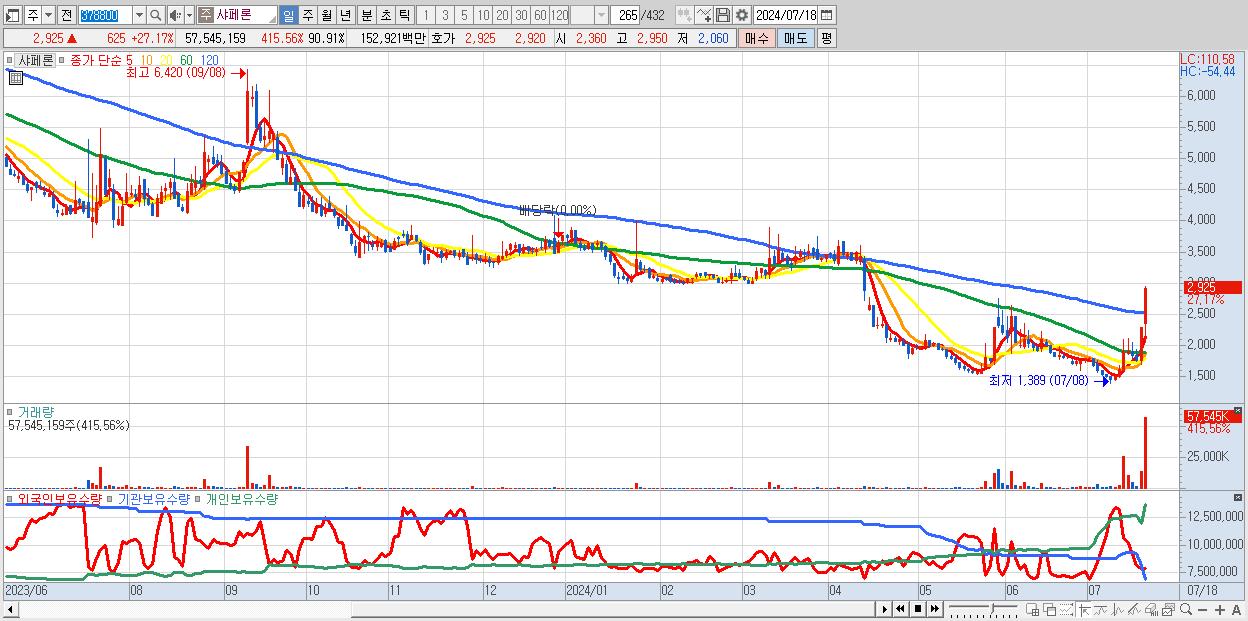Click the multi-line chart icon

pos(1134,609)
